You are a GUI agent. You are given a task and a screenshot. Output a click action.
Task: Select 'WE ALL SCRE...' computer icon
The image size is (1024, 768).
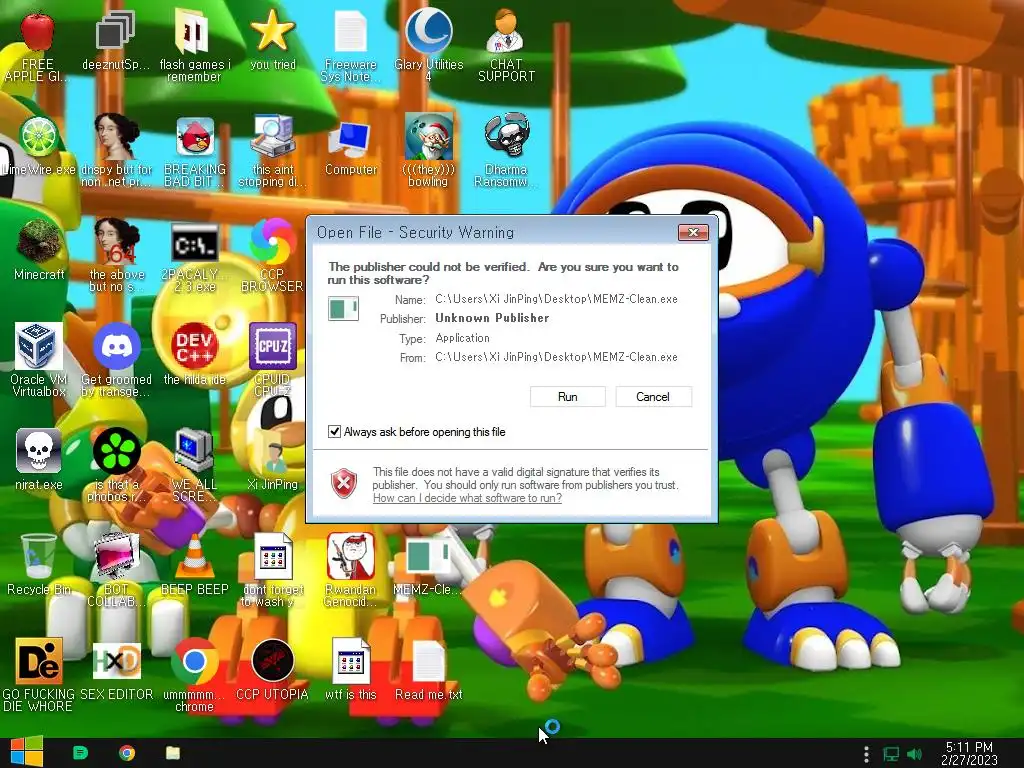195,466
